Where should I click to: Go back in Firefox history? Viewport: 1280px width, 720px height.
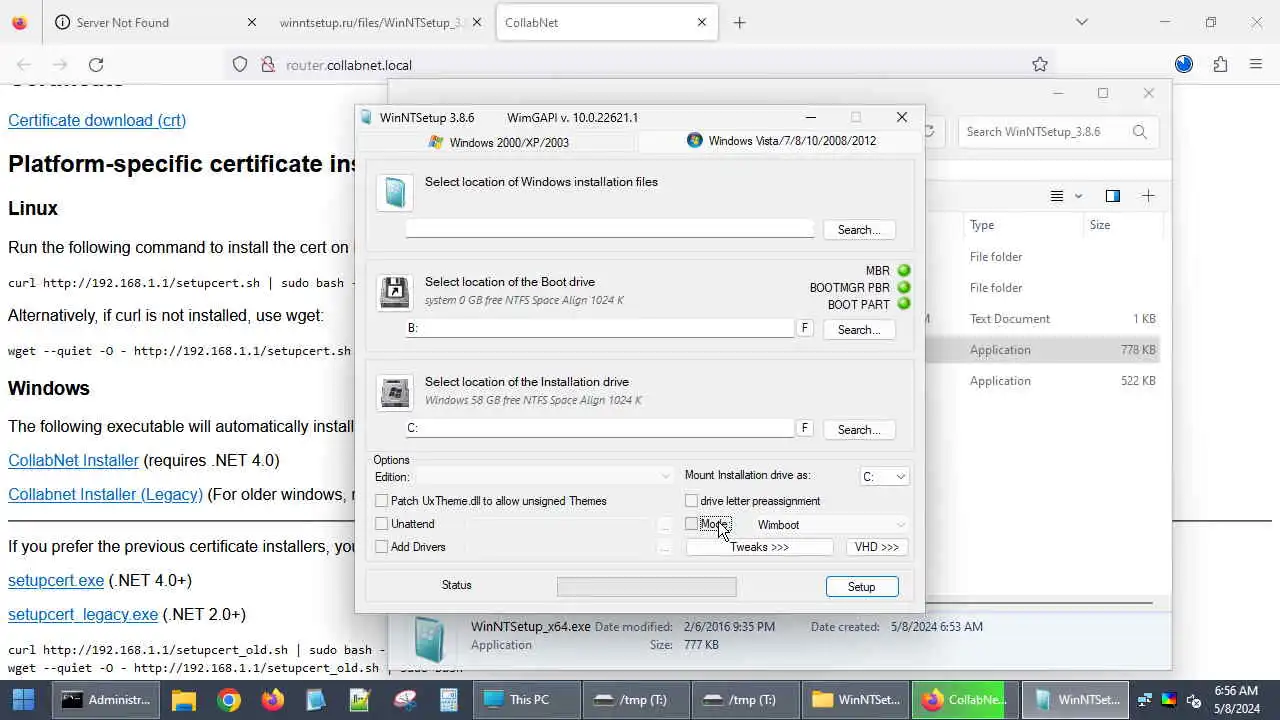24,65
